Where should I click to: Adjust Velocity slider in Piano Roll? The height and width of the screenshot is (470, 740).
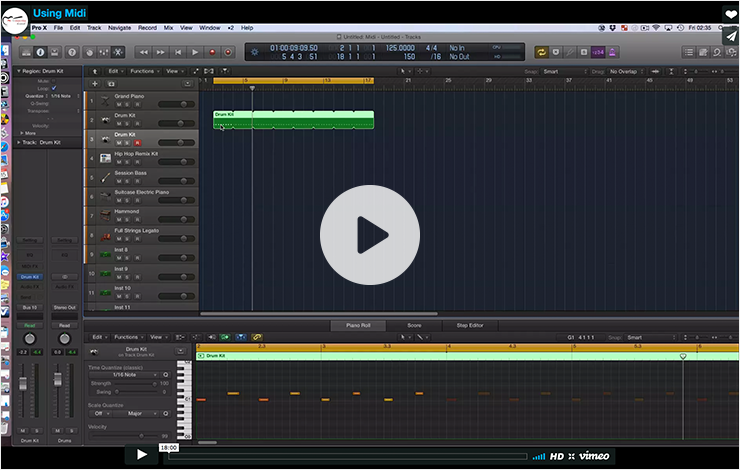point(125,436)
